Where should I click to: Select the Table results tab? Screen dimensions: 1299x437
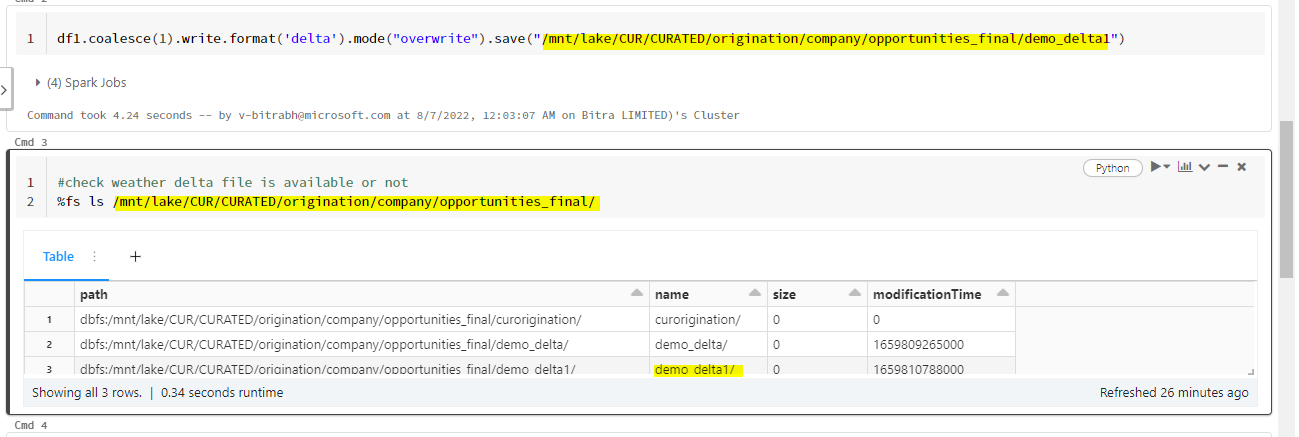click(x=58, y=256)
